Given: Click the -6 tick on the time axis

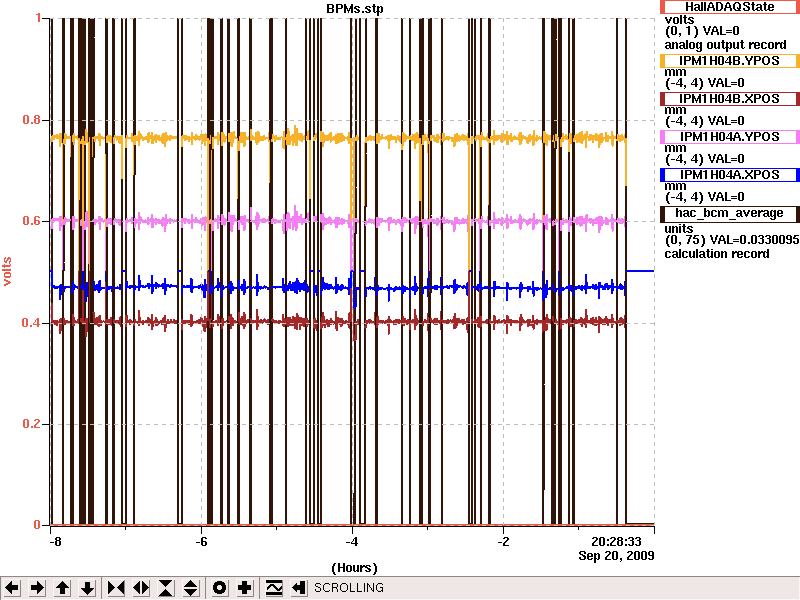Looking at the screenshot, I should point(202,541).
